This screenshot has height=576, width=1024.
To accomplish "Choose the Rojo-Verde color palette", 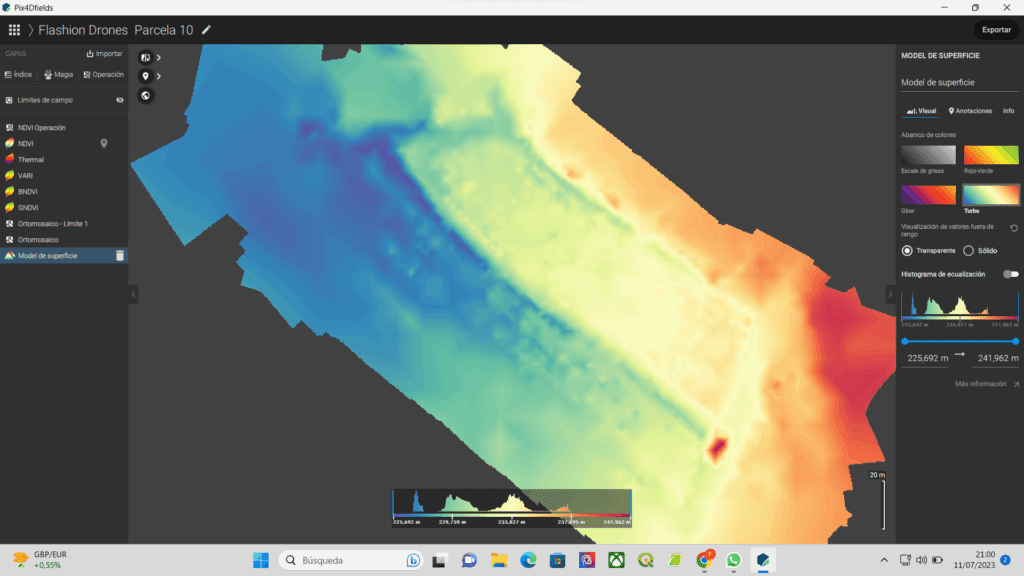I will (991, 155).
